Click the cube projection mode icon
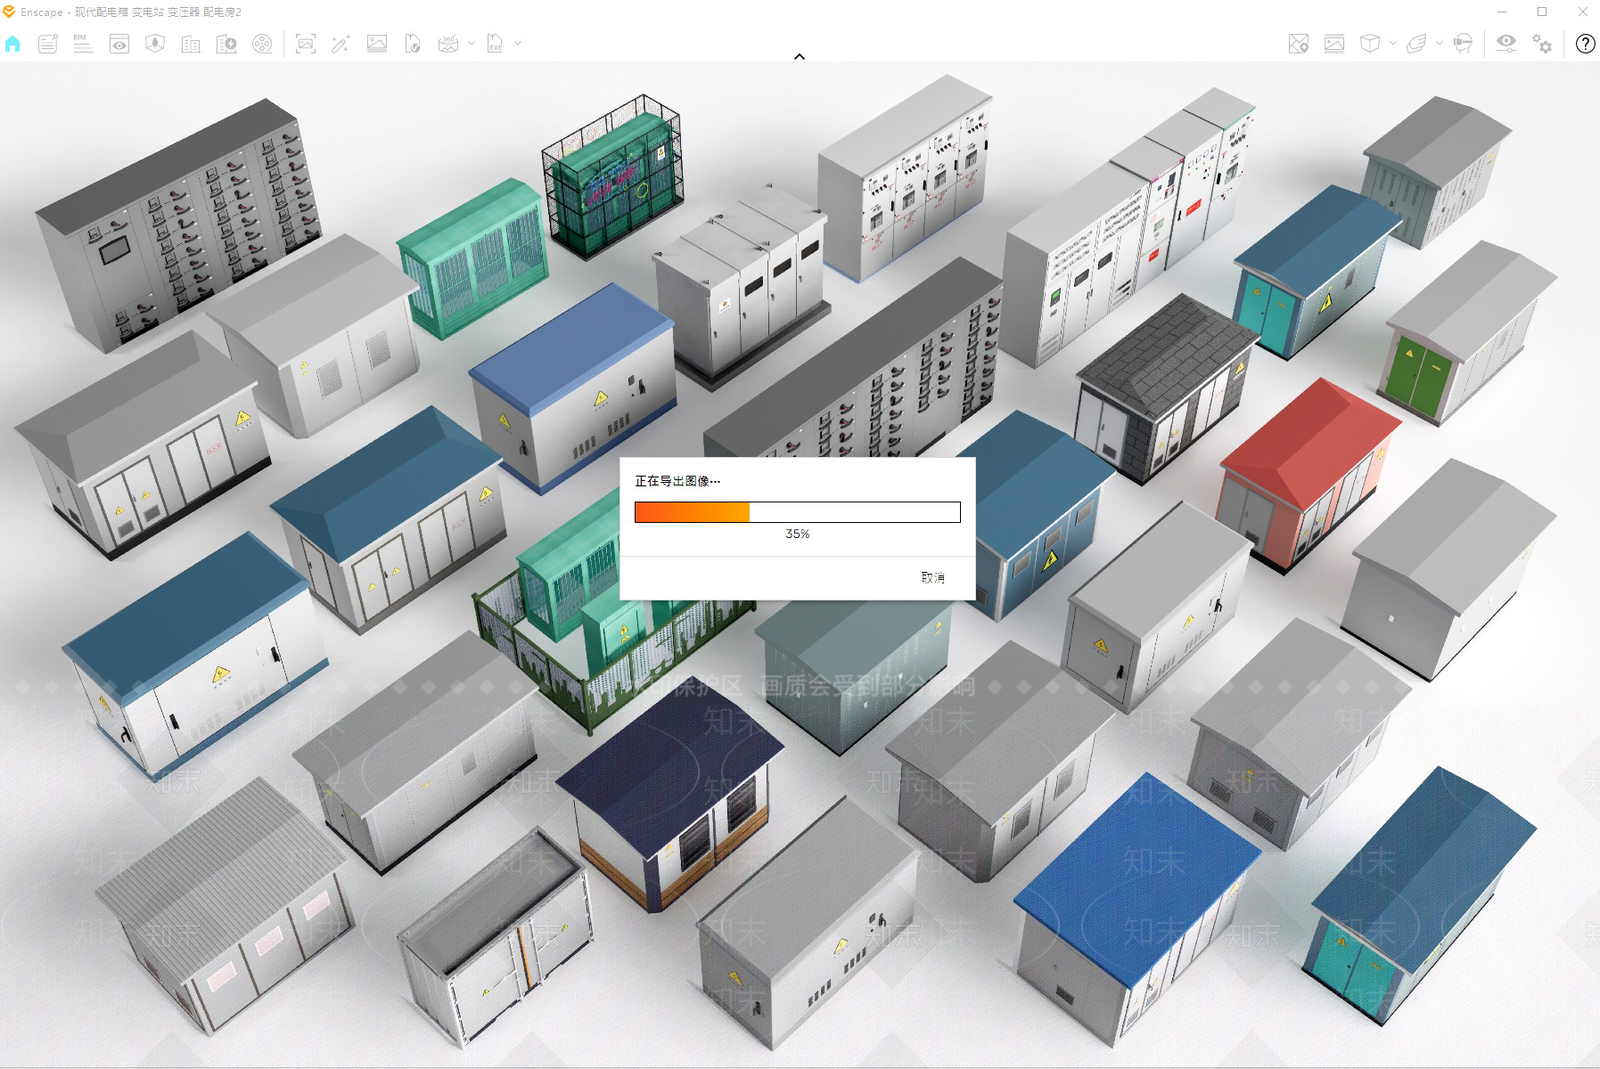This screenshot has height=1069, width=1600. pos(1370,44)
